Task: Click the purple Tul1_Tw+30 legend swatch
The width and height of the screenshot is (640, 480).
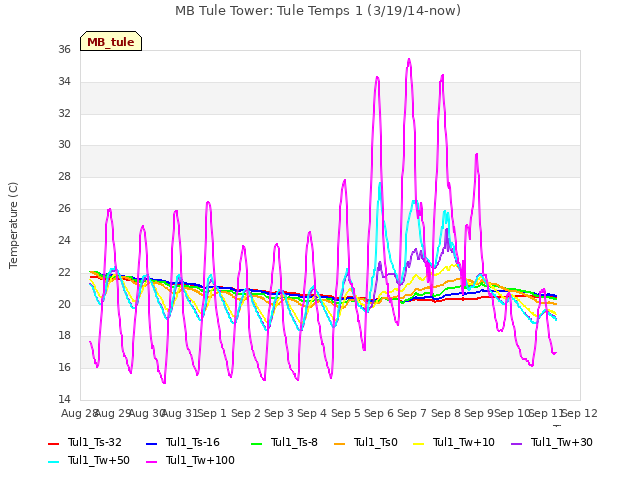Action: point(517,443)
